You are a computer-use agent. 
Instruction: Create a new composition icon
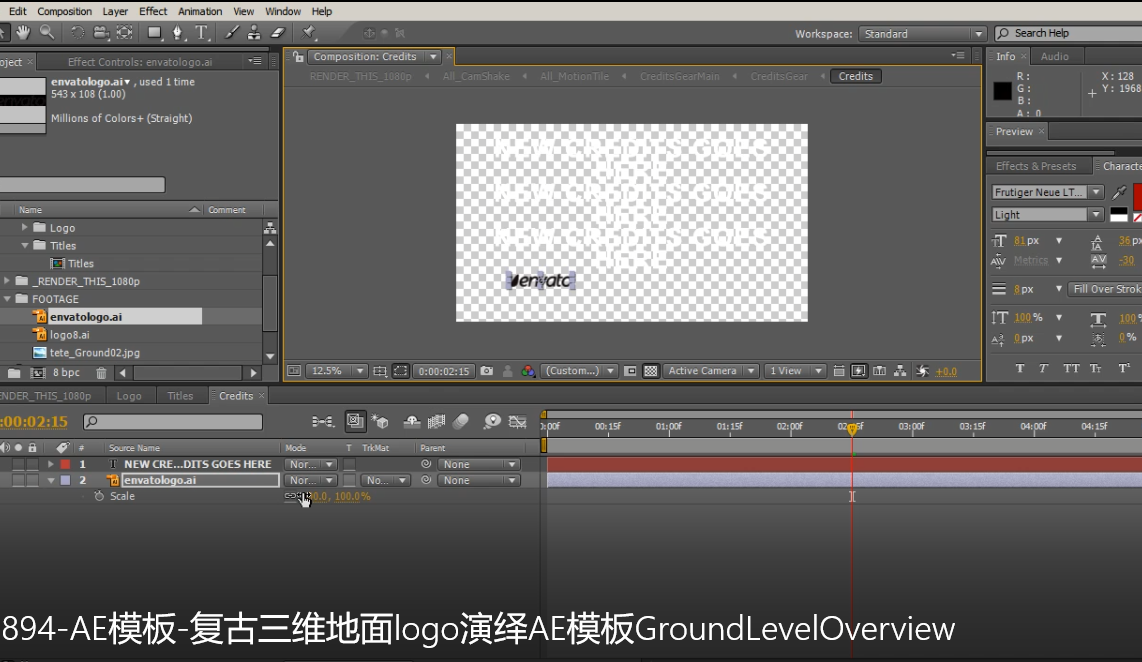pos(38,373)
